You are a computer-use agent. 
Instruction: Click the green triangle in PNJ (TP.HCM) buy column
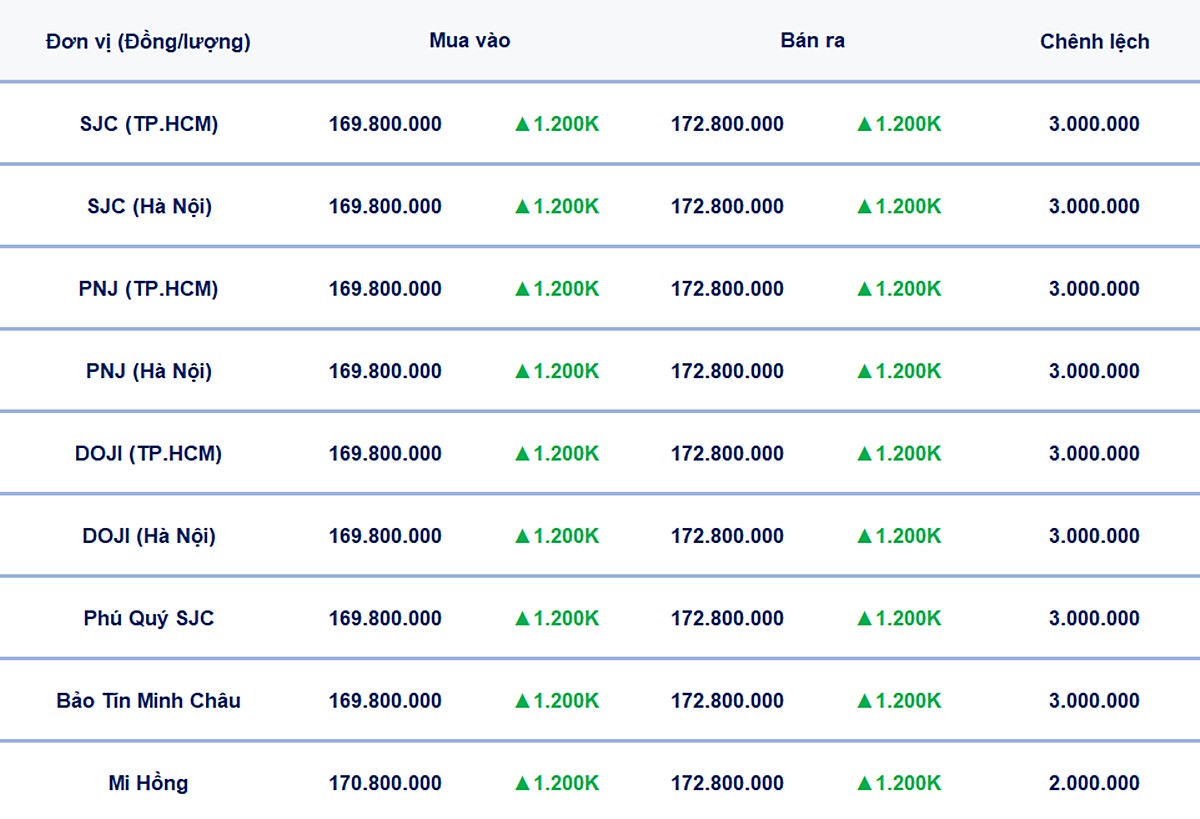click(521, 289)
